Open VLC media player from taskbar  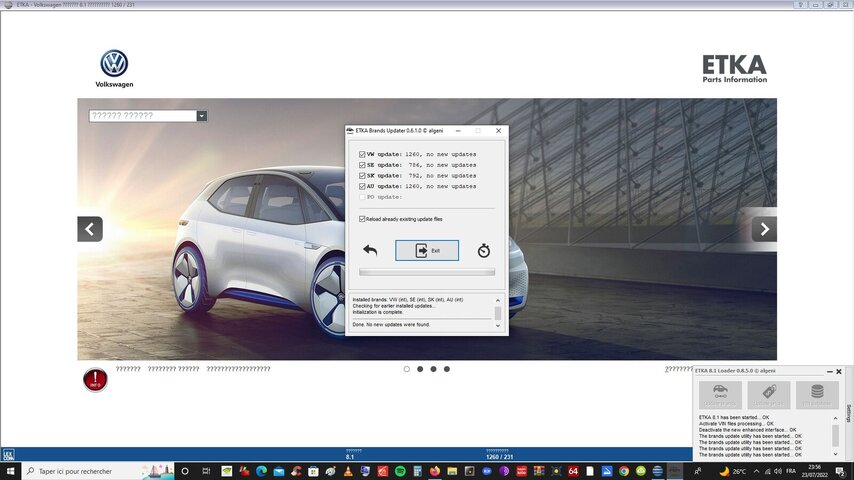tap(348, 471)
